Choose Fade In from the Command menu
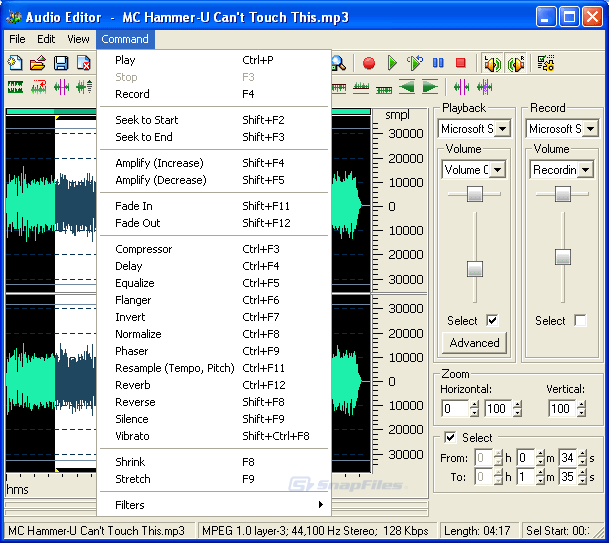The height and width of the screenshot is (543, 609). tap(214, 206)
